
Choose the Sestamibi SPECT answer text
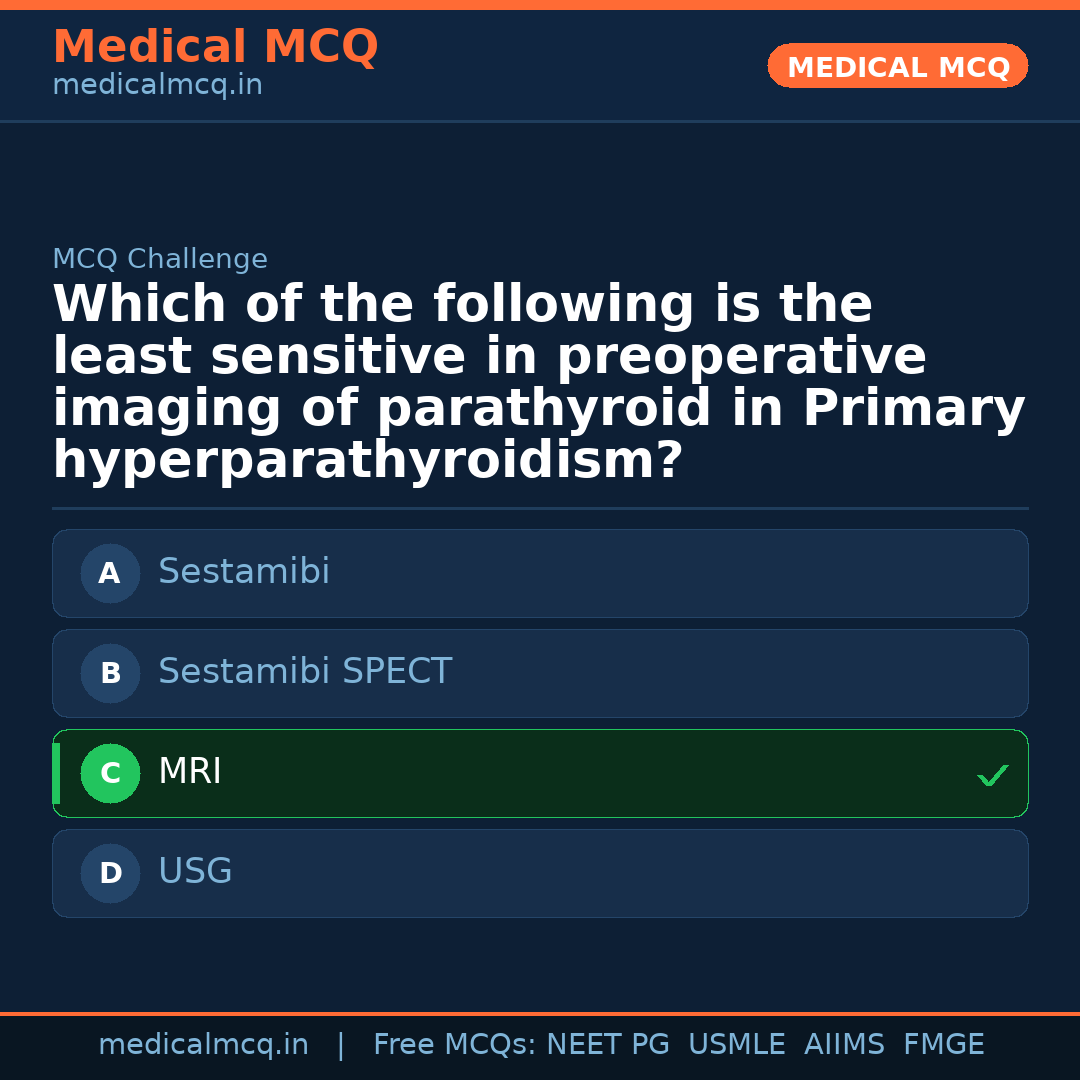(x=305, y=672)
